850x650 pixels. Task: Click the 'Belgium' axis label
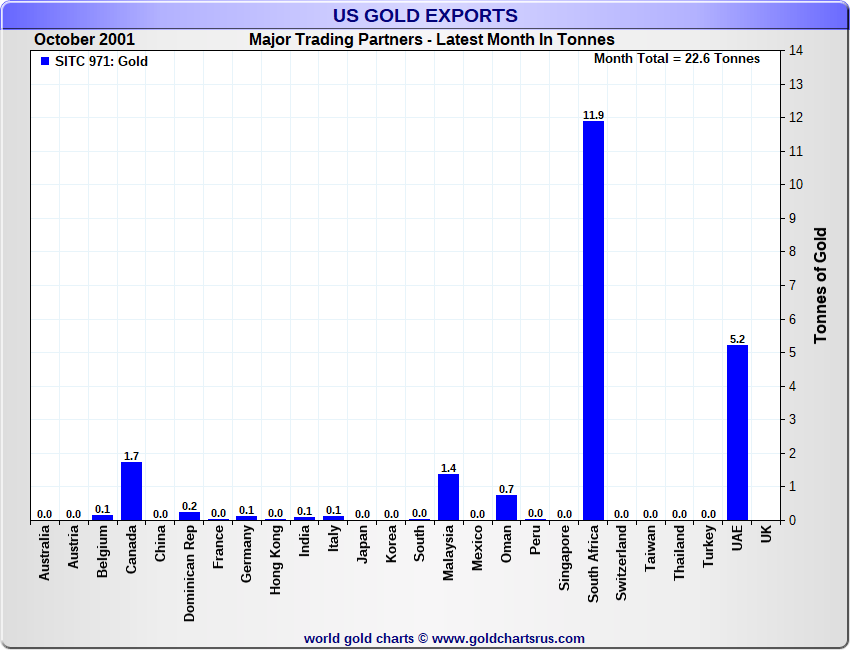(102, 551)
